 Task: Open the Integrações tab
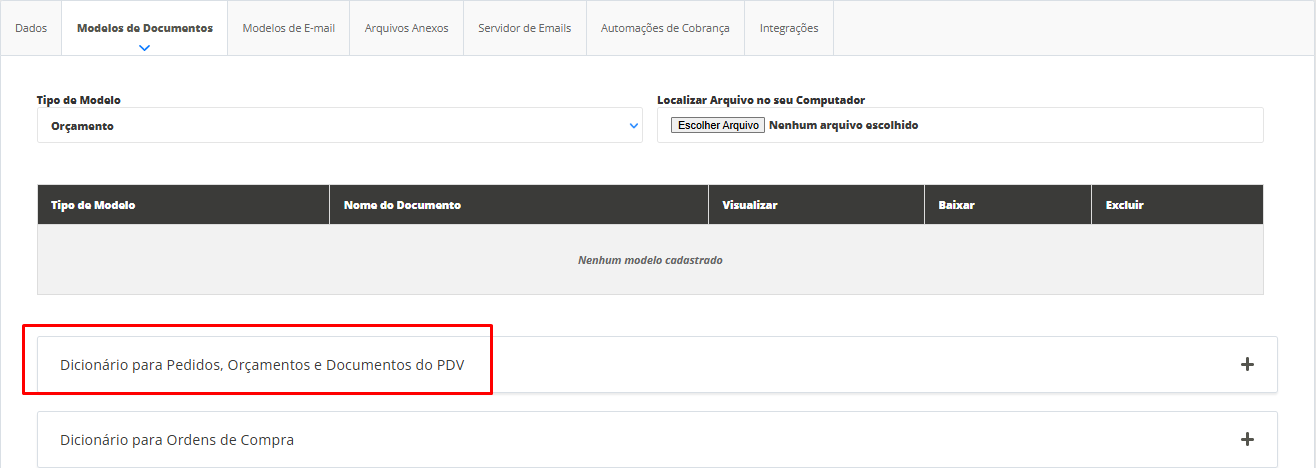788,28
